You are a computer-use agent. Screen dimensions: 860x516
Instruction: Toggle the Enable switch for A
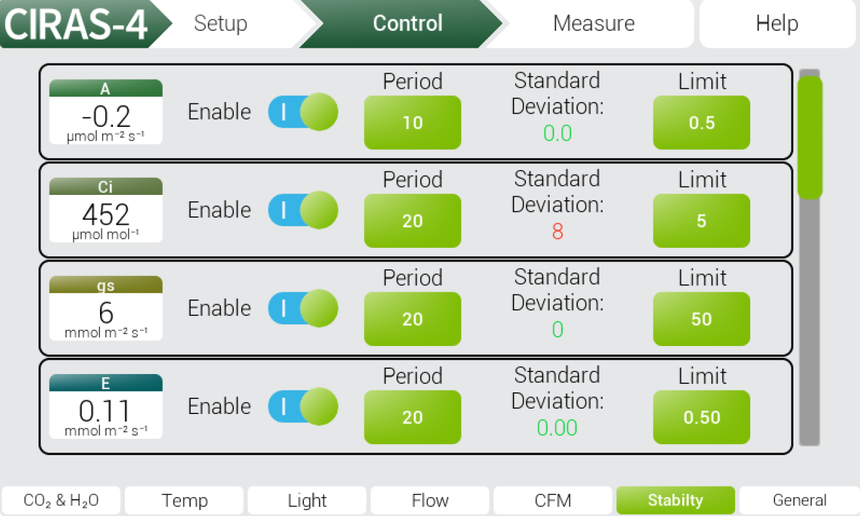(x=302, y=112)
